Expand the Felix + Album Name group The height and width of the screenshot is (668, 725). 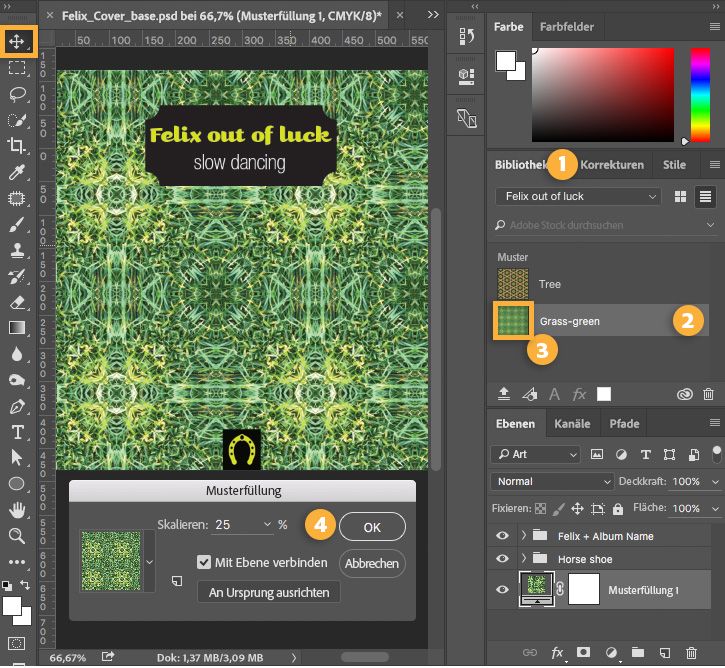[x=523, y=536]
